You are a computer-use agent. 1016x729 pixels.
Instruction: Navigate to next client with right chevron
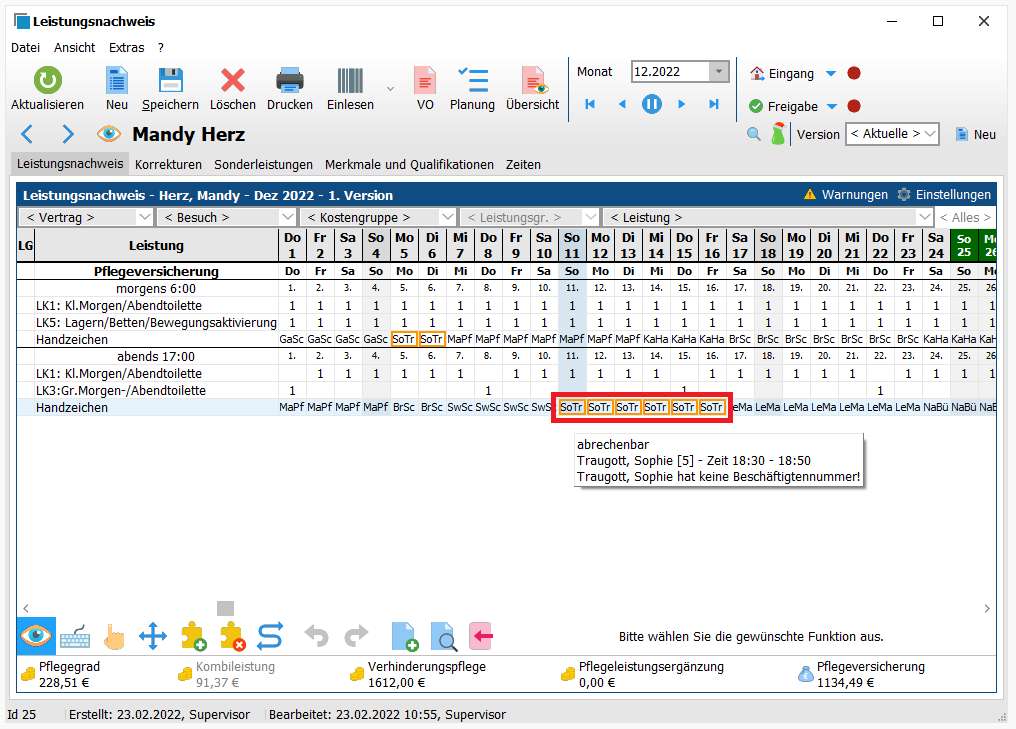coord(67,134)
